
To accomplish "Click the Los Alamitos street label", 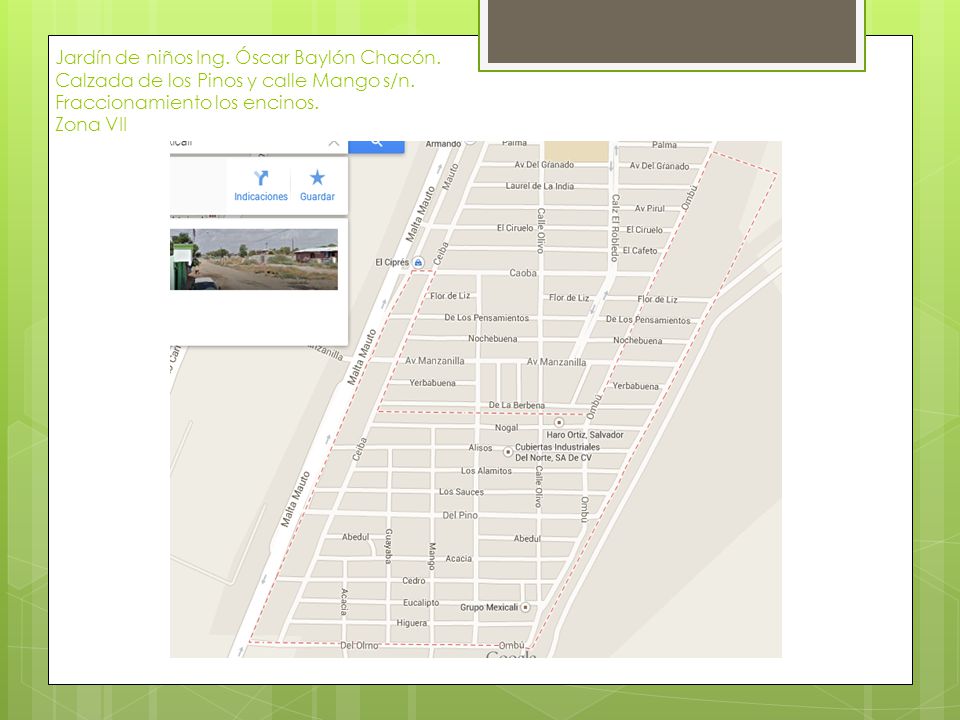I will (486, 471).
